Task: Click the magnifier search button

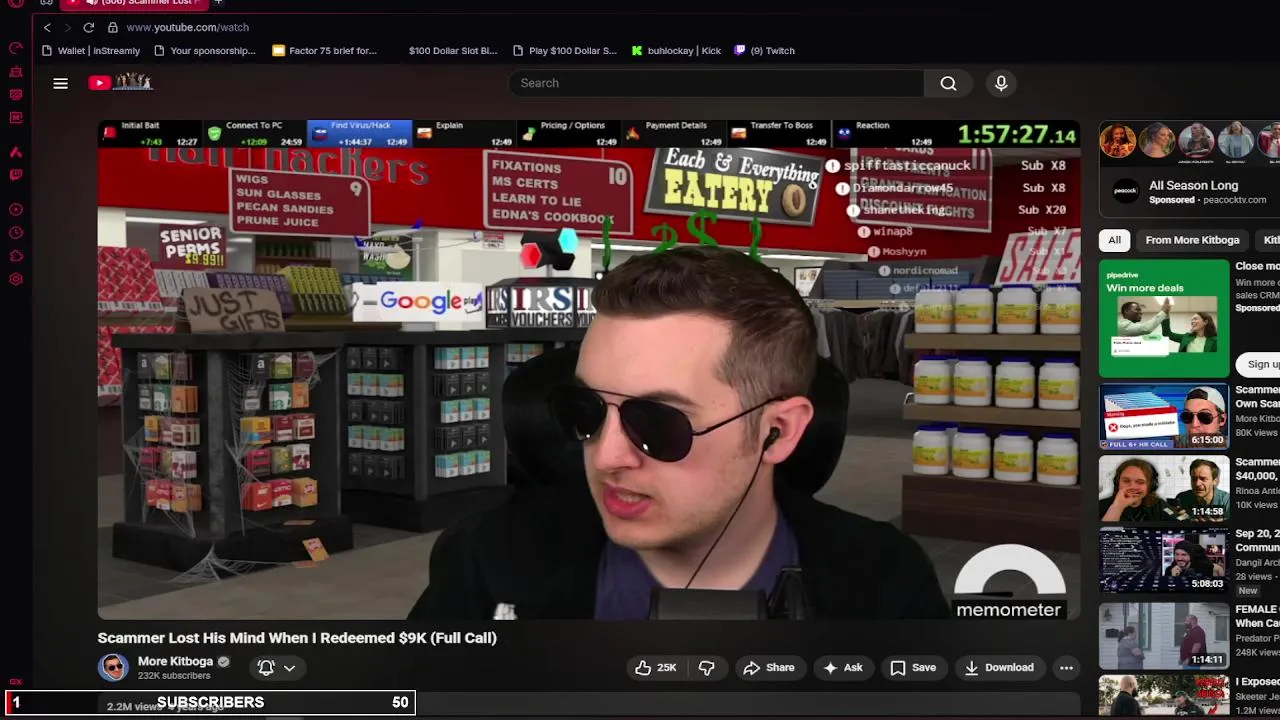Action: click(x=948, y=83)
